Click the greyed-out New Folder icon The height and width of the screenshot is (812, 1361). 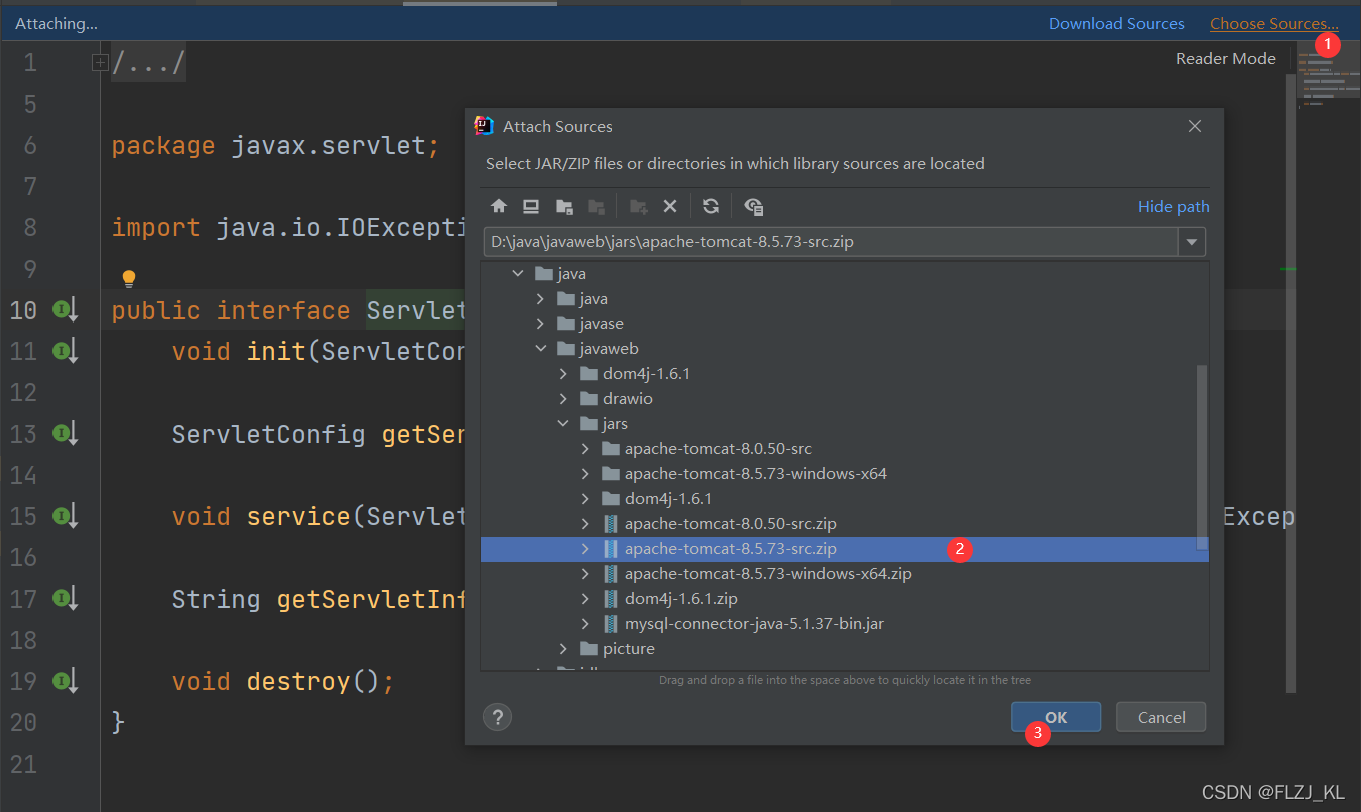639,206
